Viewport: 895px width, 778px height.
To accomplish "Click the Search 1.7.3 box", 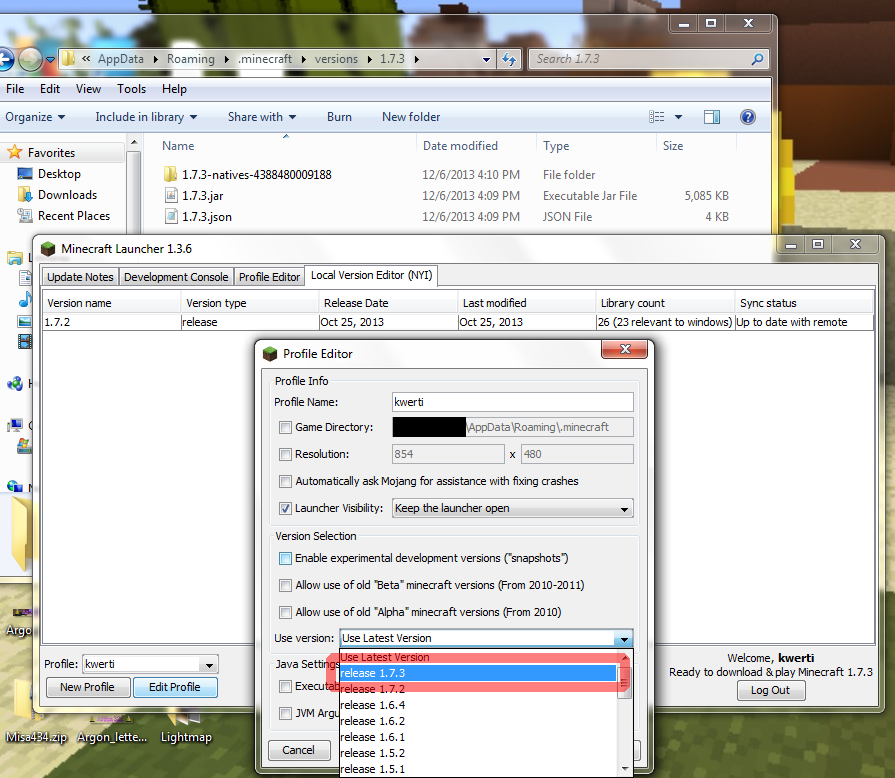I will pos(648,59).
